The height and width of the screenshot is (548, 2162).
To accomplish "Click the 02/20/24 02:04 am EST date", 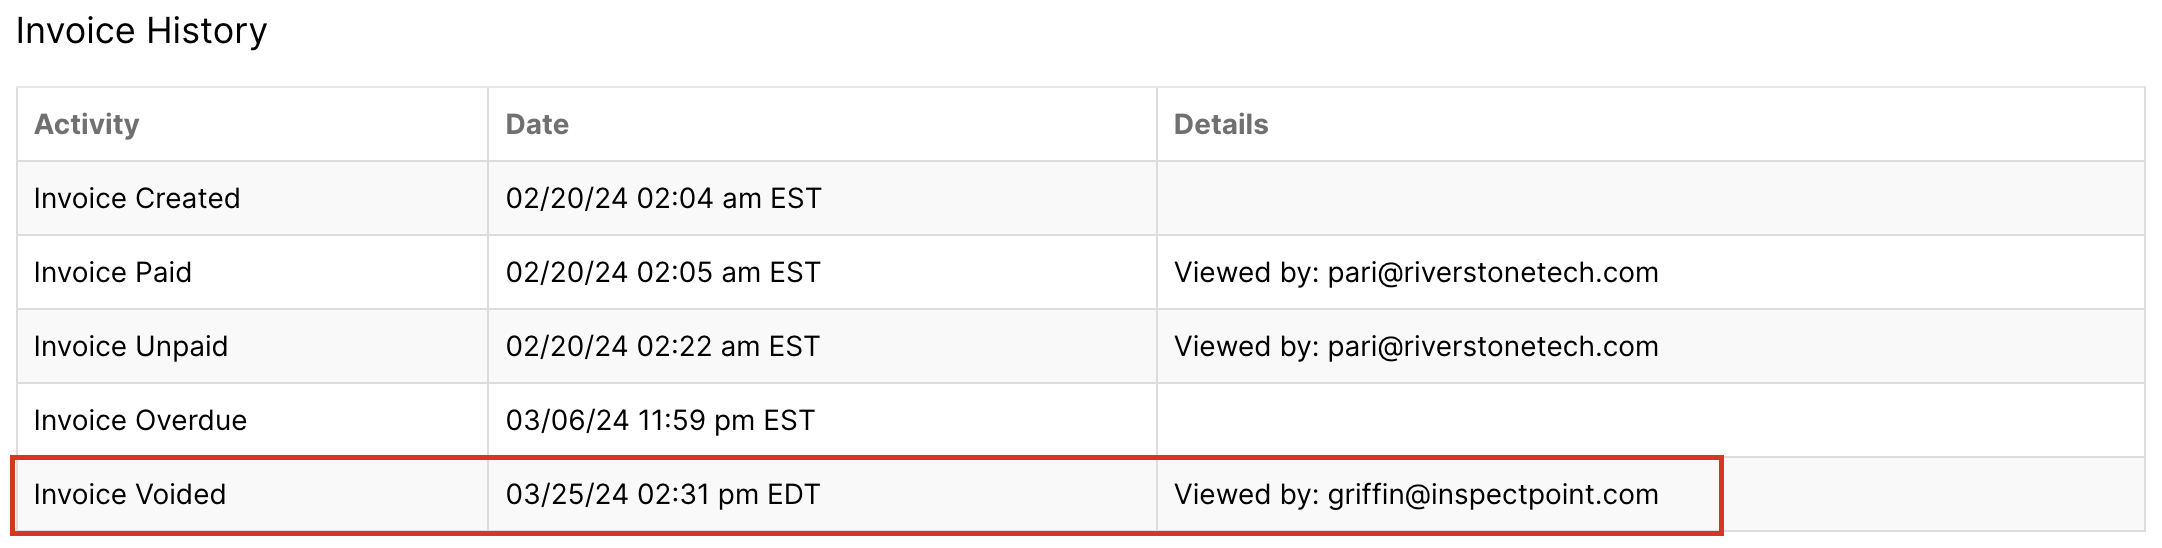I will pyautogui.click(x=663, y=198).
